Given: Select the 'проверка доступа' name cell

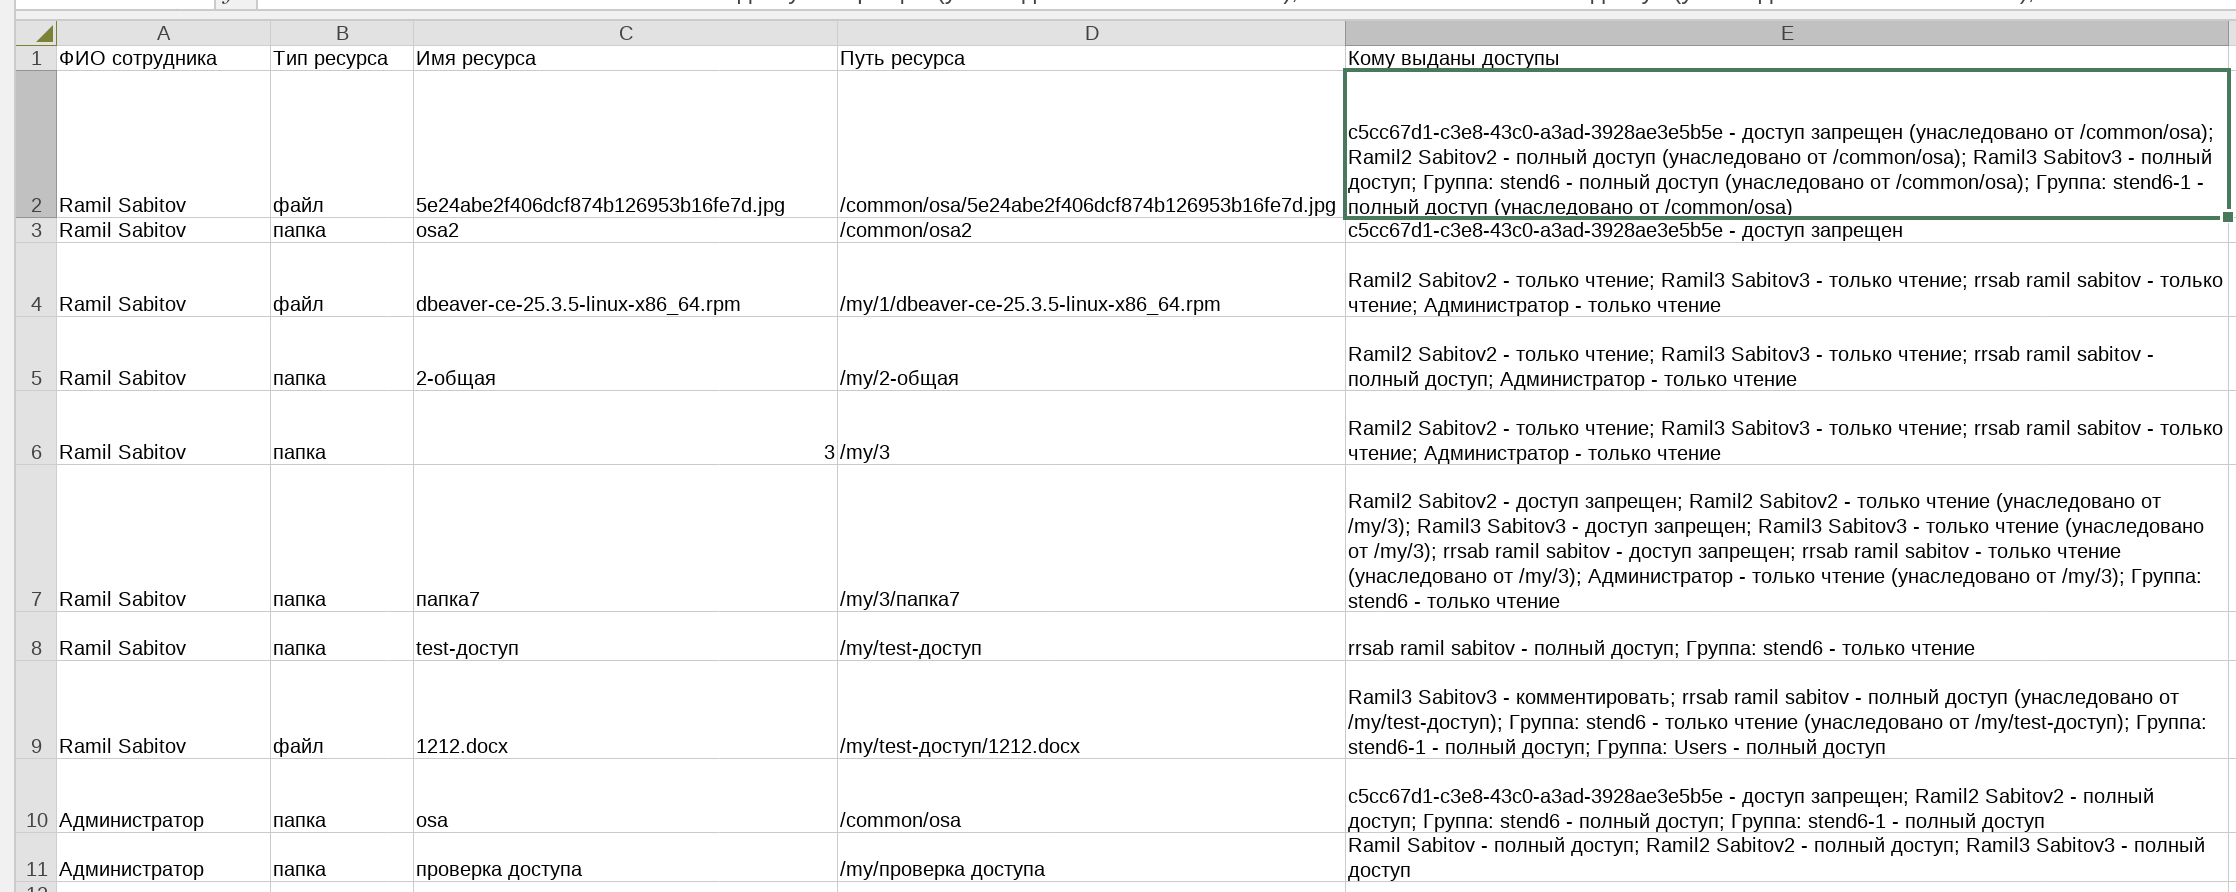Looking at the screenshot, I should click(625, 857).
